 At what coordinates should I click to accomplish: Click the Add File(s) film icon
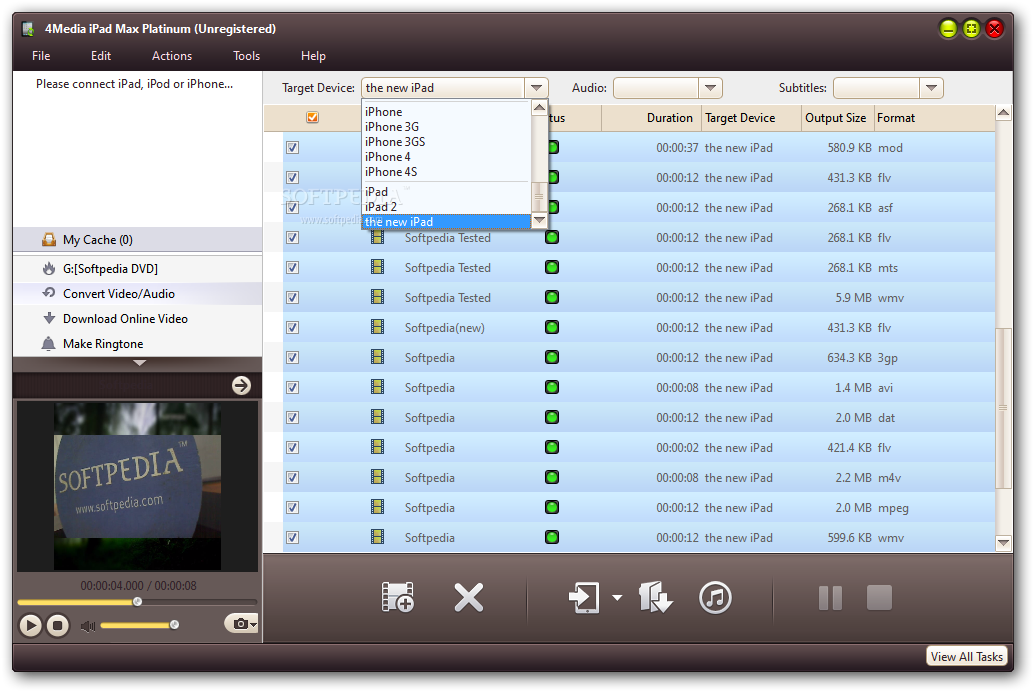coord(398,598)
